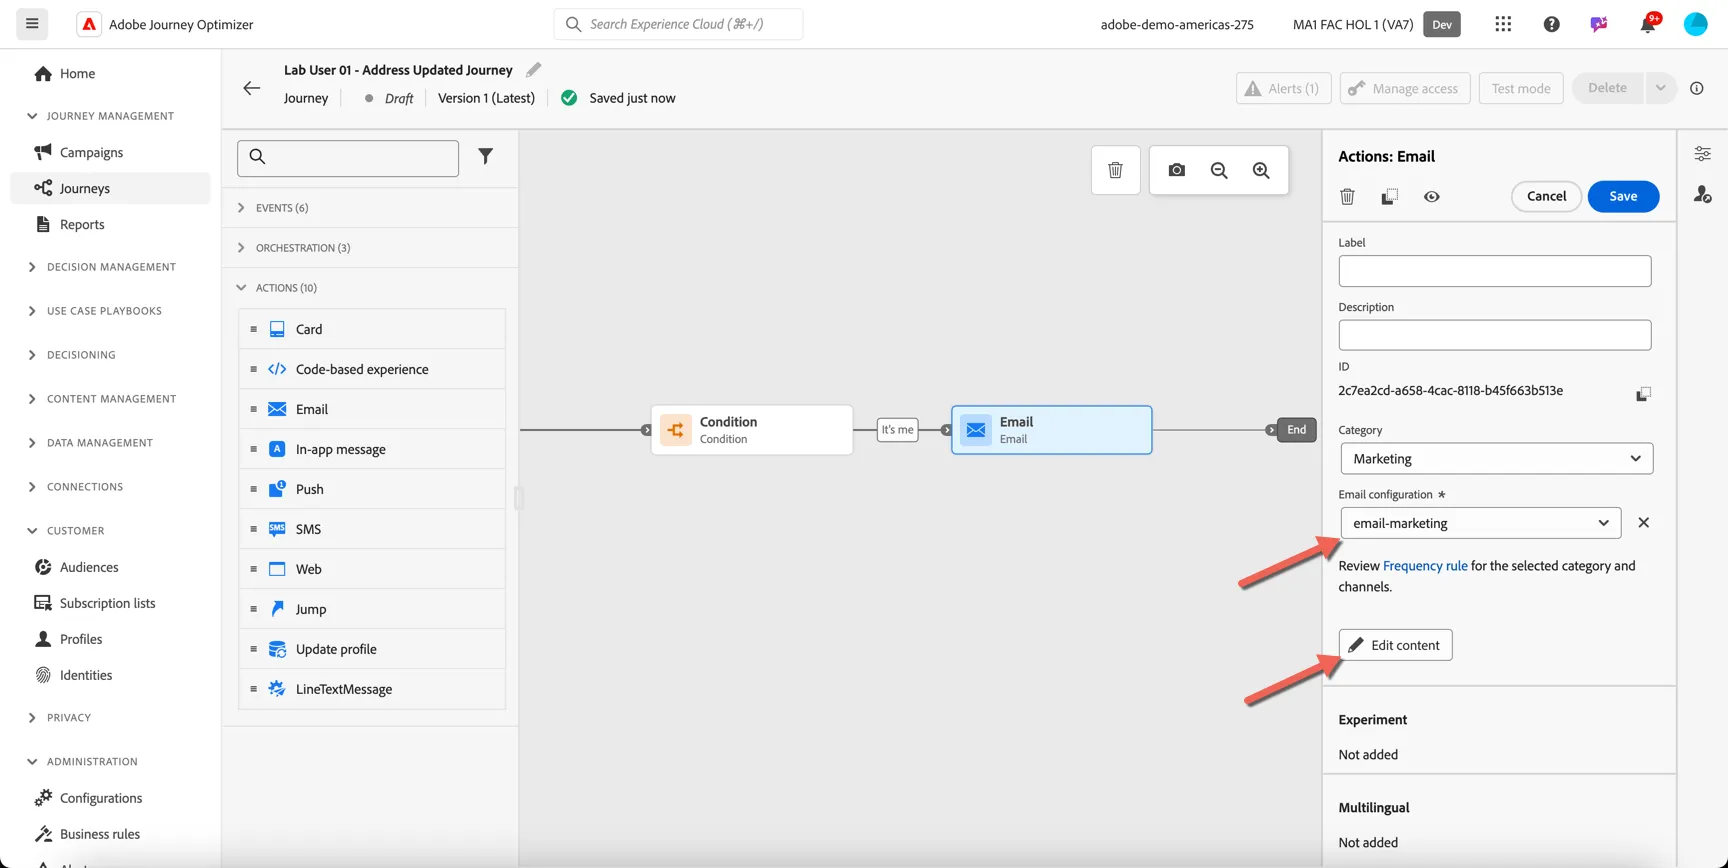
Task: Open the journey info icon
Action: point(1697,88)
